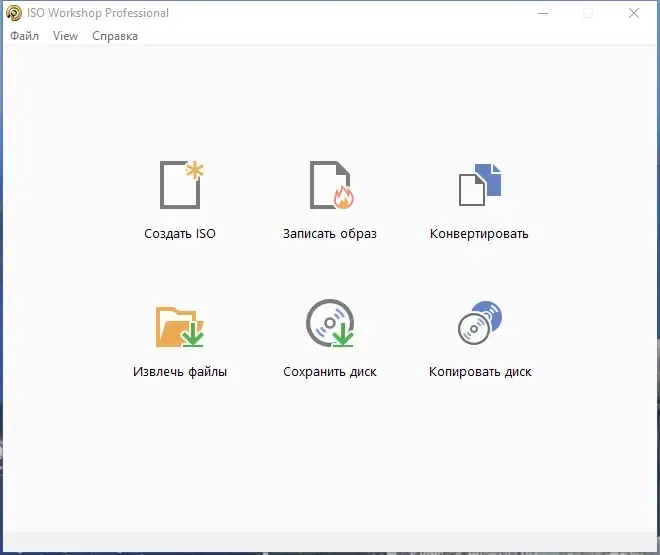The width and height of the screenshot is (660, 555).
Task: Click the Создать ISO page icon
Action: (x=181, y=185)
